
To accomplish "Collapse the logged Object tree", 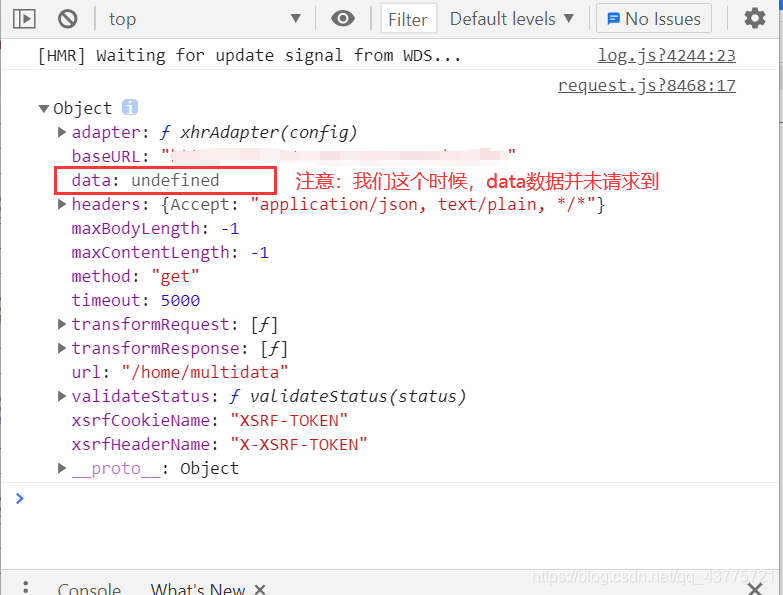I will pos(44,108).
